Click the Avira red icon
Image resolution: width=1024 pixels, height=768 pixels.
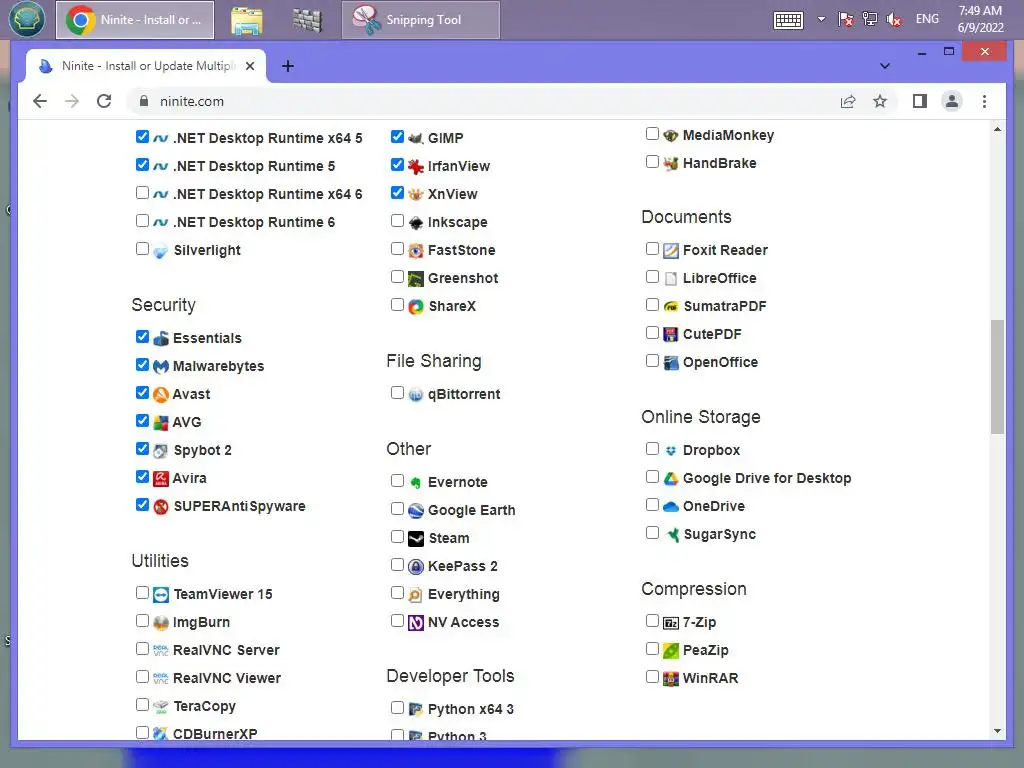161,479
